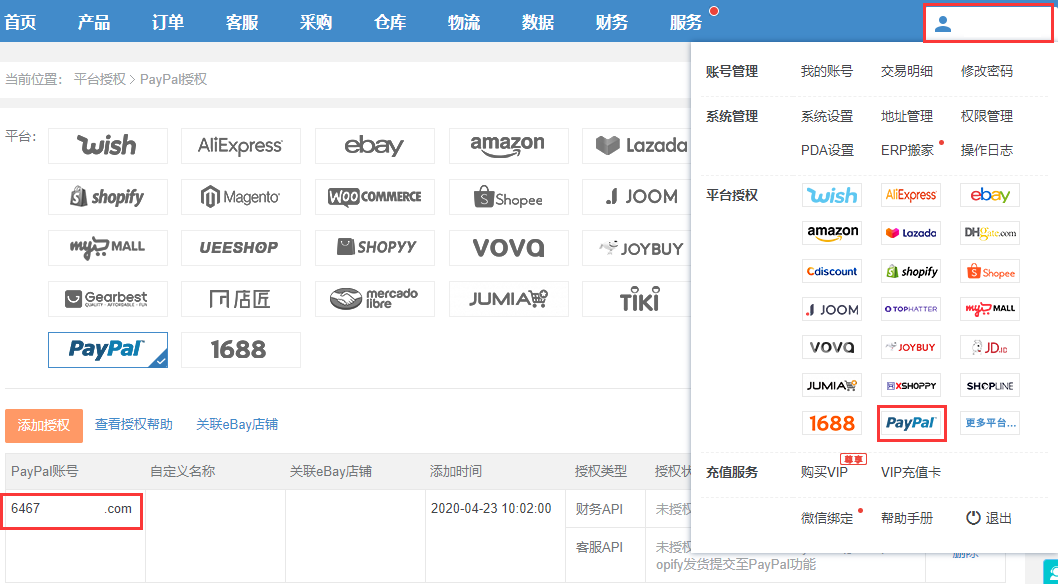Open JD.ID authorization in dropdown panel
1058x584 pixels.
point(990,347)
